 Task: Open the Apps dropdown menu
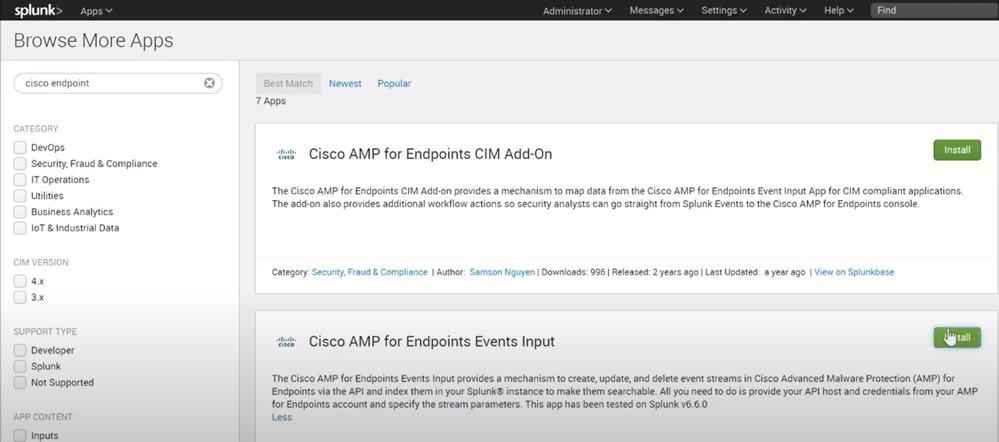[96, 10]
